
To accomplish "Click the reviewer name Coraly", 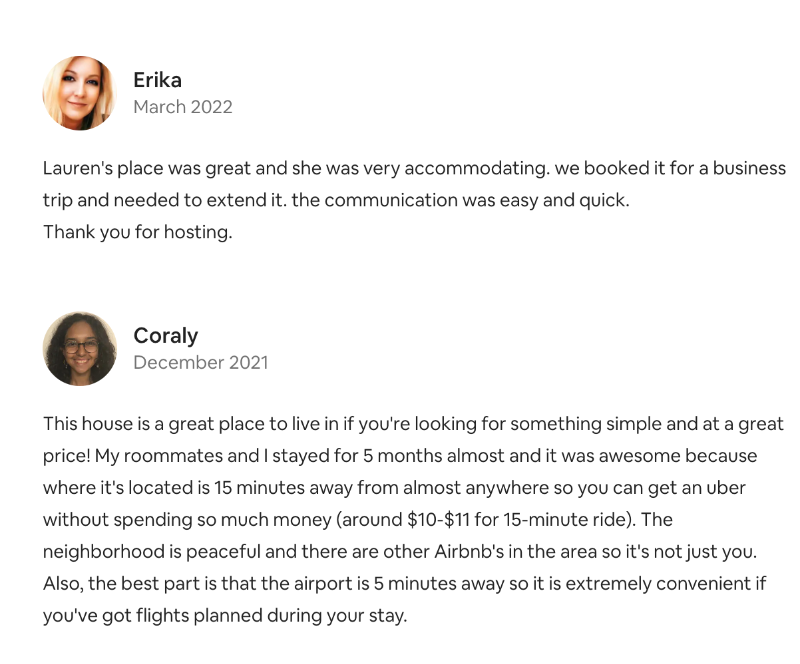I will pos(165,336).
